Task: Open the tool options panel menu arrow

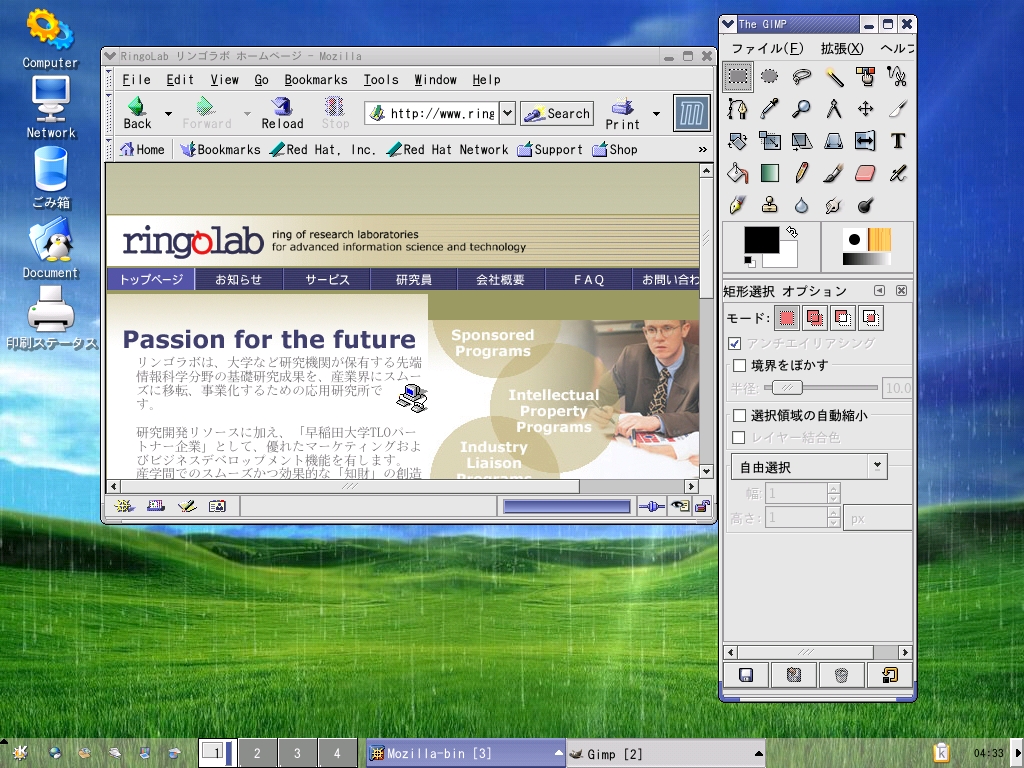Action: 880,291
